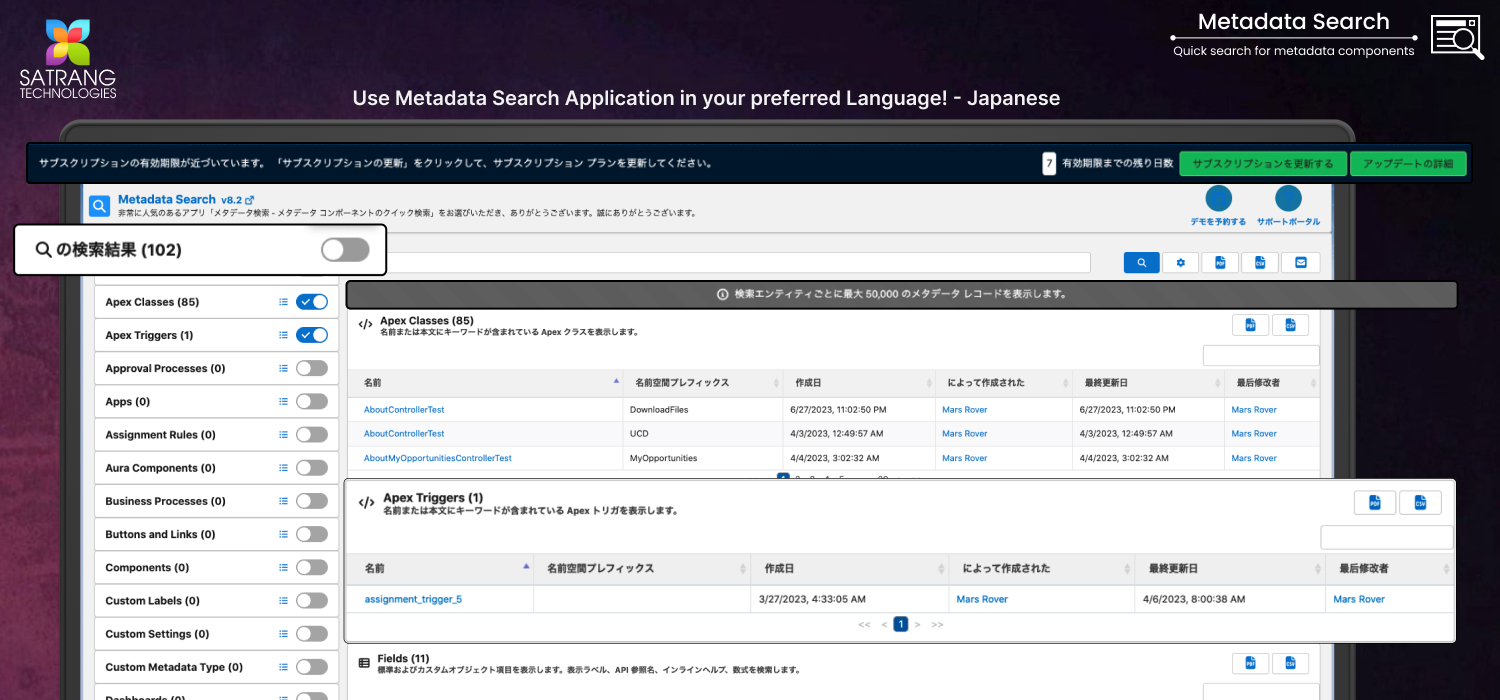The height and width of the screenshot is (700, 1500).
Task: Open AboutControllerTest in the UCD row
Action: (x=404, y=434)
